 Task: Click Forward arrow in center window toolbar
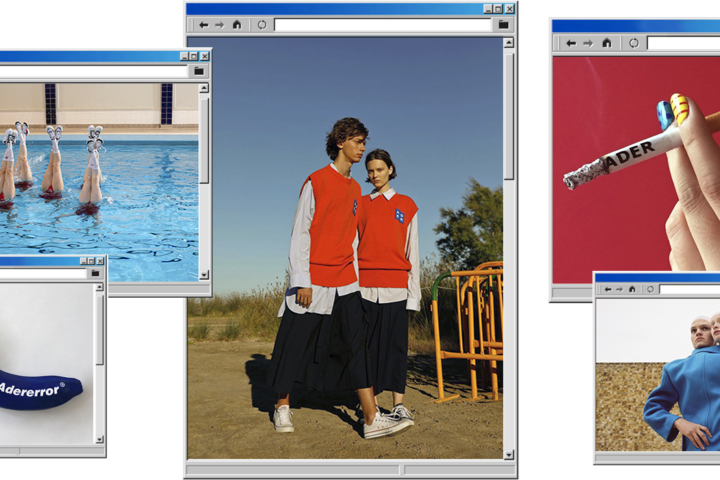coord(220,25)
